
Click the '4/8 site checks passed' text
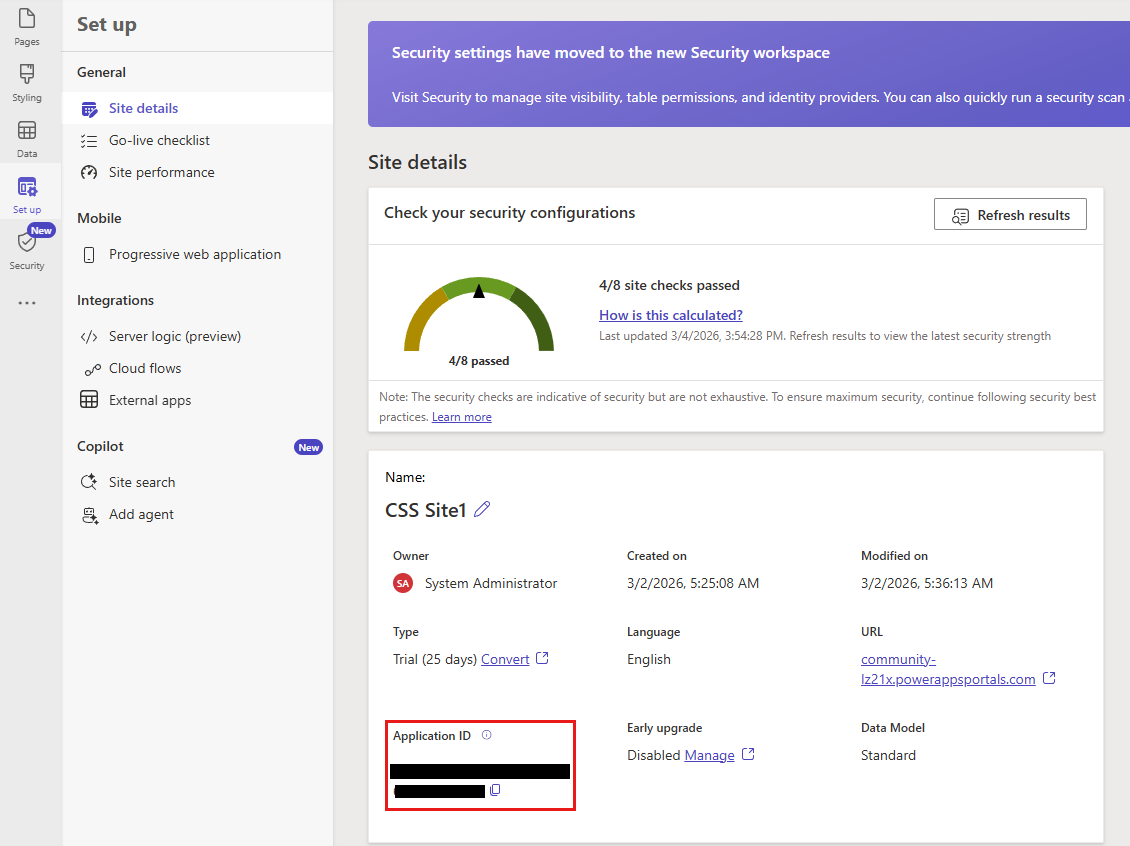(x=669, y=285)
